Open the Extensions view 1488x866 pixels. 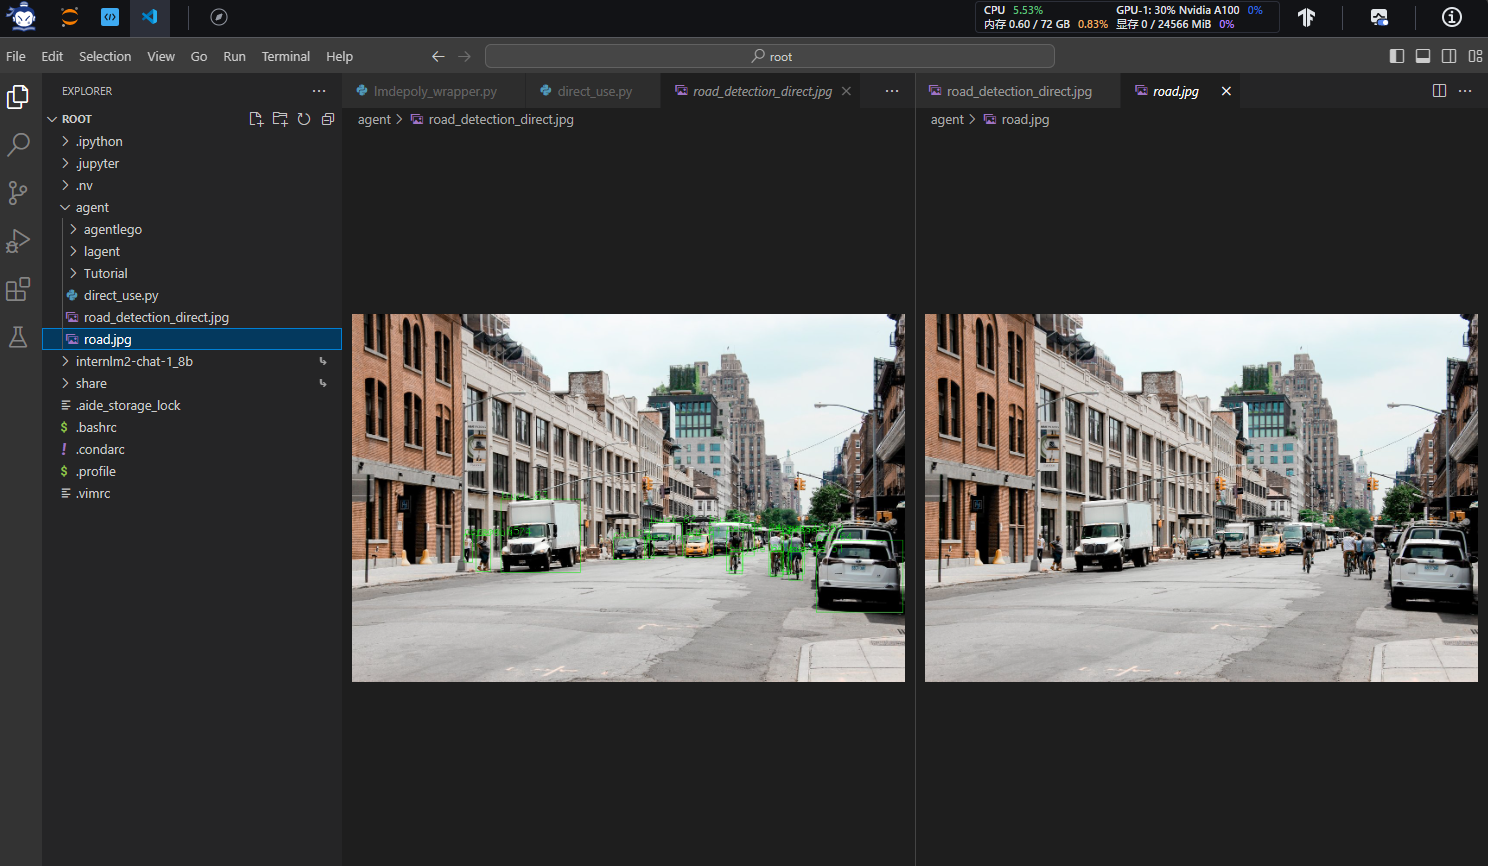click(x=18, y=289)
